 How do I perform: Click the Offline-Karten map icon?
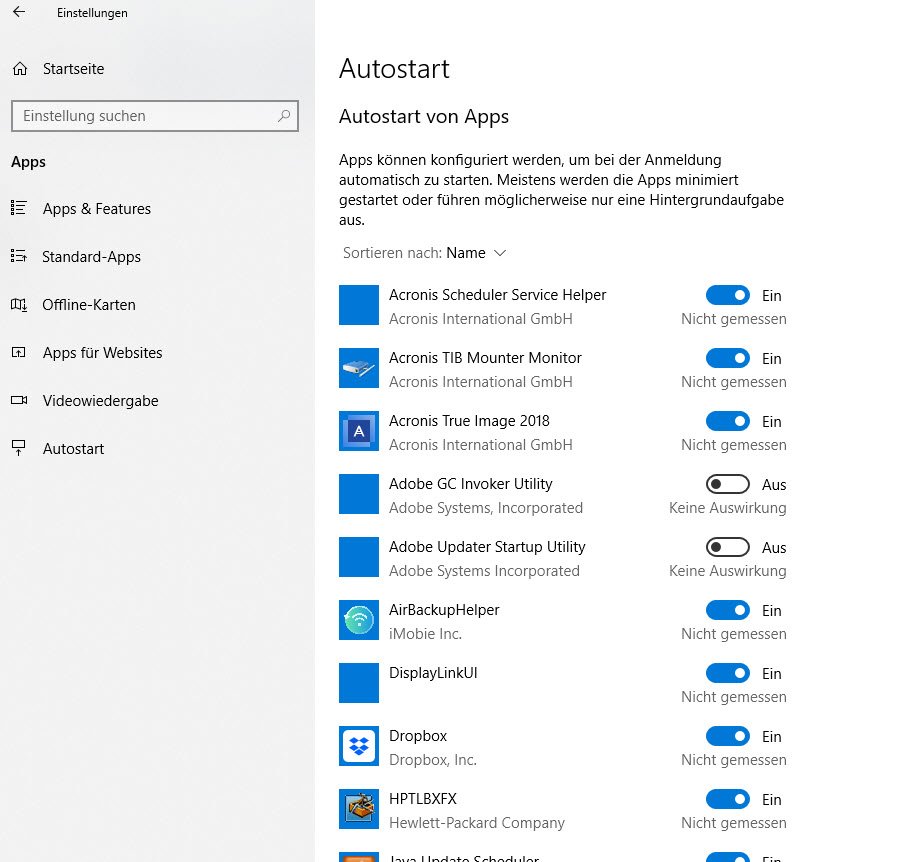19,305
